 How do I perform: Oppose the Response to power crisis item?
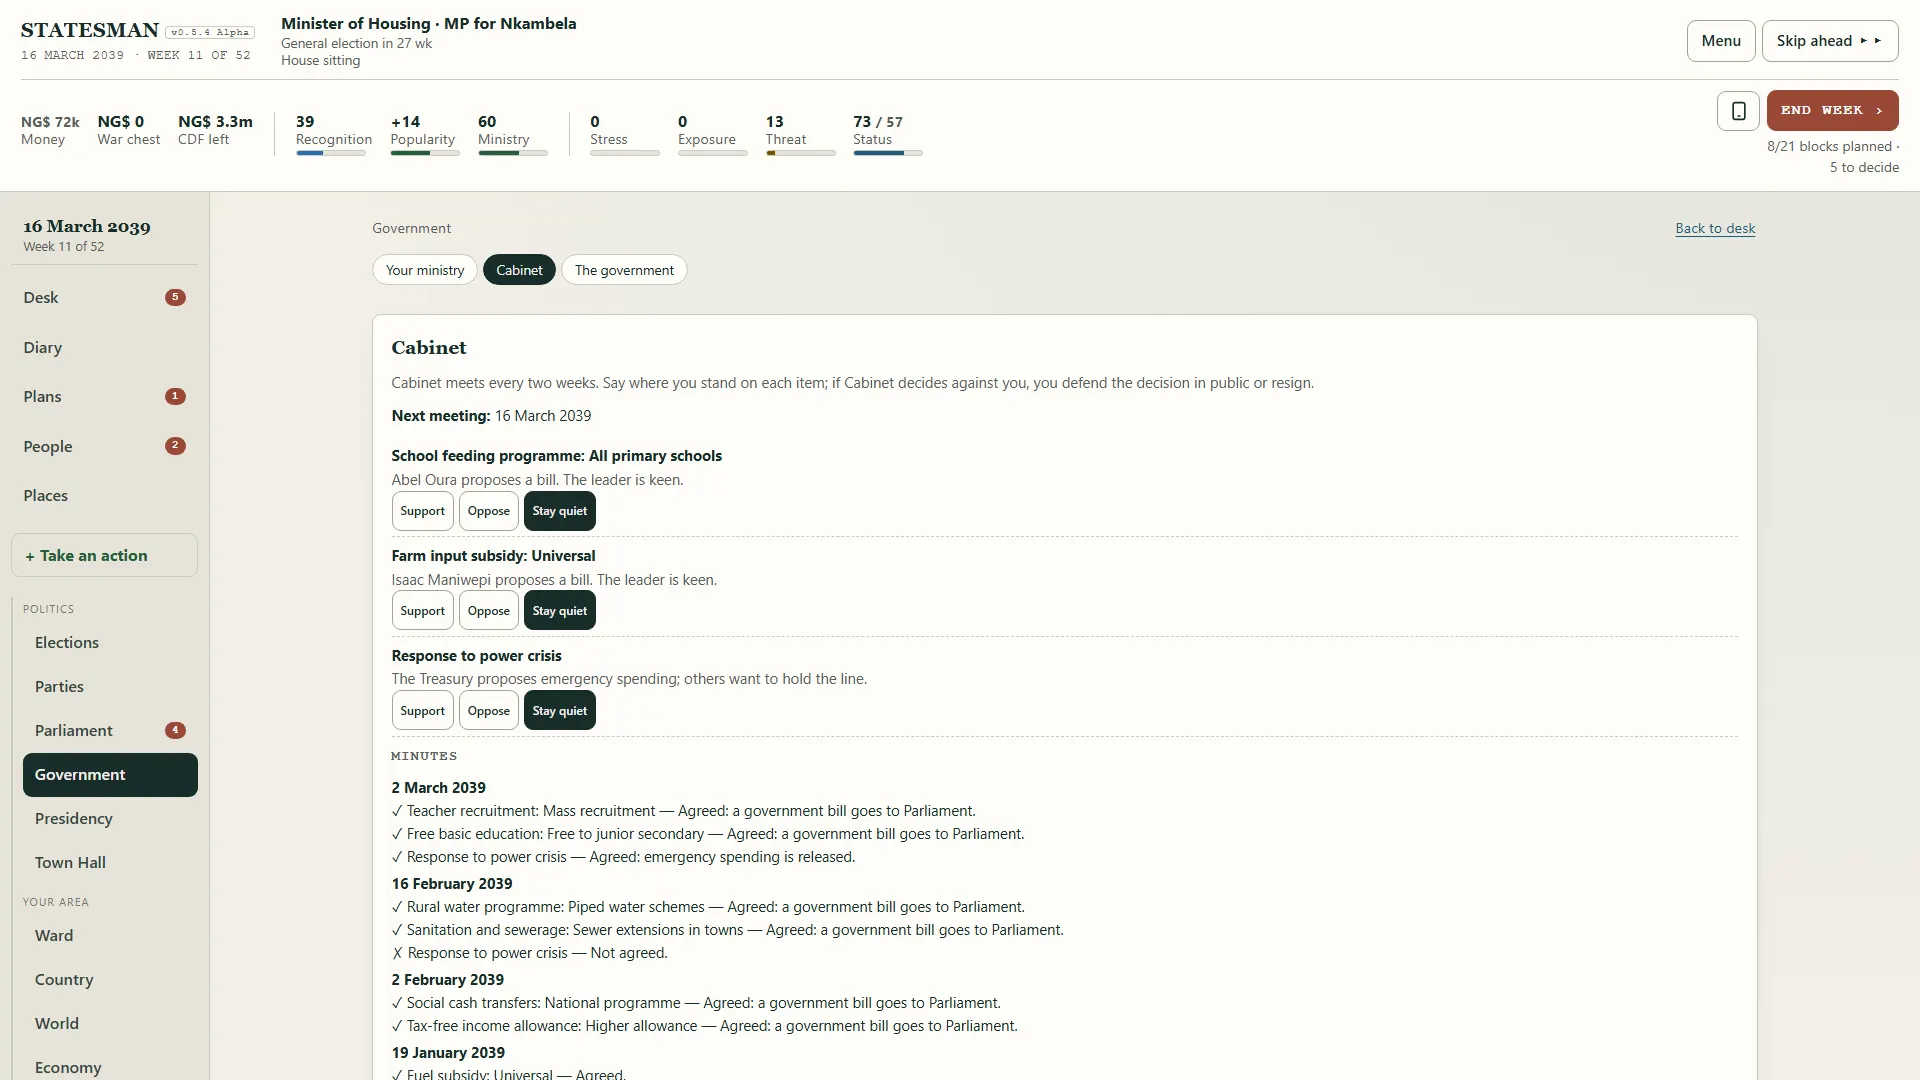tap(489, 711)
